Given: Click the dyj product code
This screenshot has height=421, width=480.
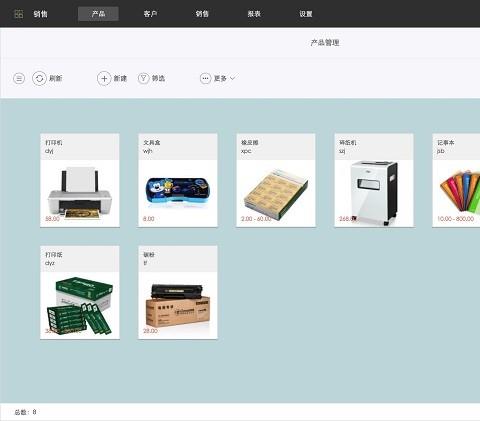Looking at the screenshot, I should pos(49,151).
